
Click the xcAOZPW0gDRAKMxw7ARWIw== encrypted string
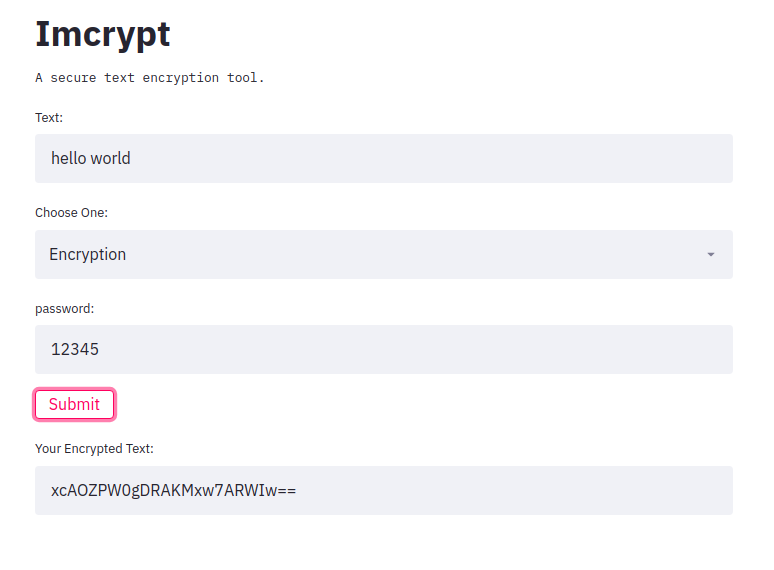click(x=173, y=491)
